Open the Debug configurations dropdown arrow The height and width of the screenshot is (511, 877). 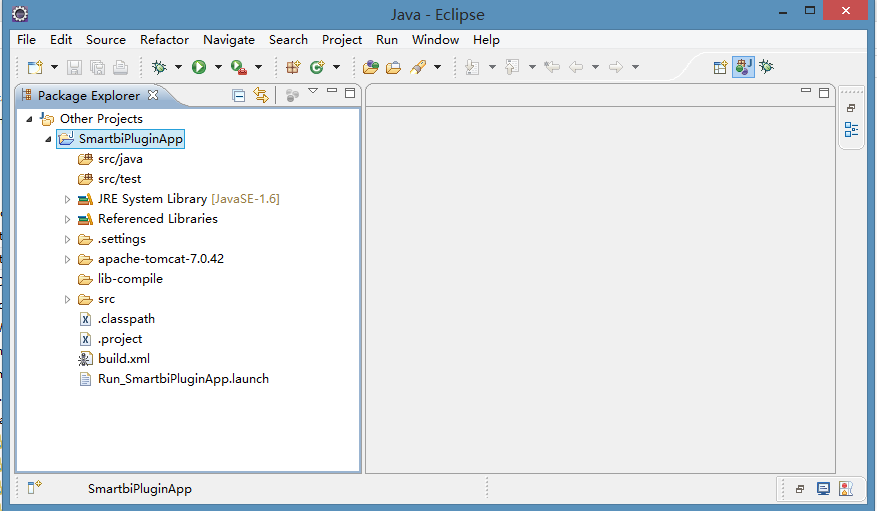(x=178, y=67)
